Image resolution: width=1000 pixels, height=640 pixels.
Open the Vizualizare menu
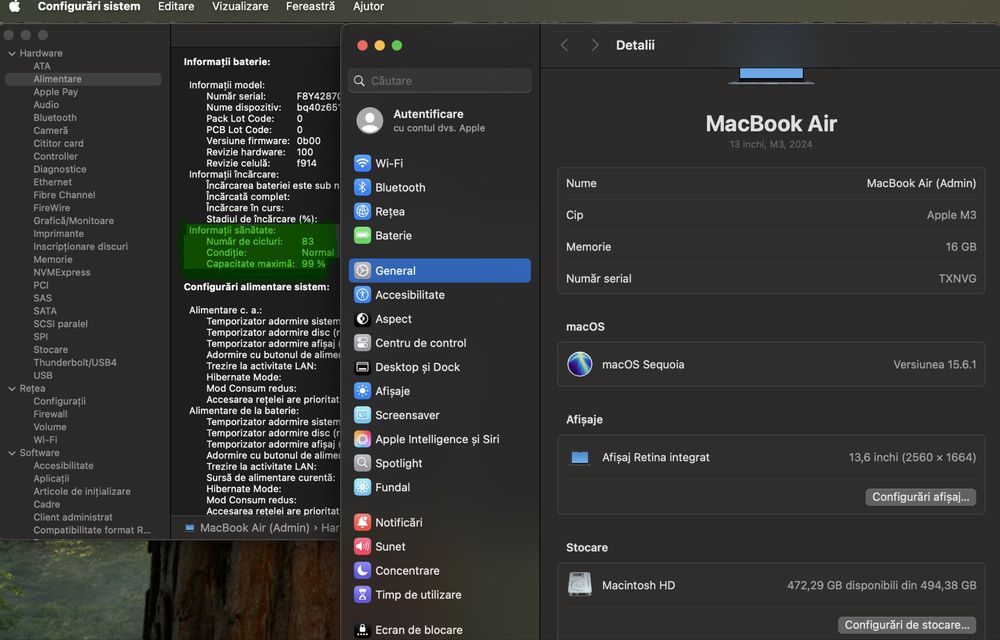coord(240,6)
